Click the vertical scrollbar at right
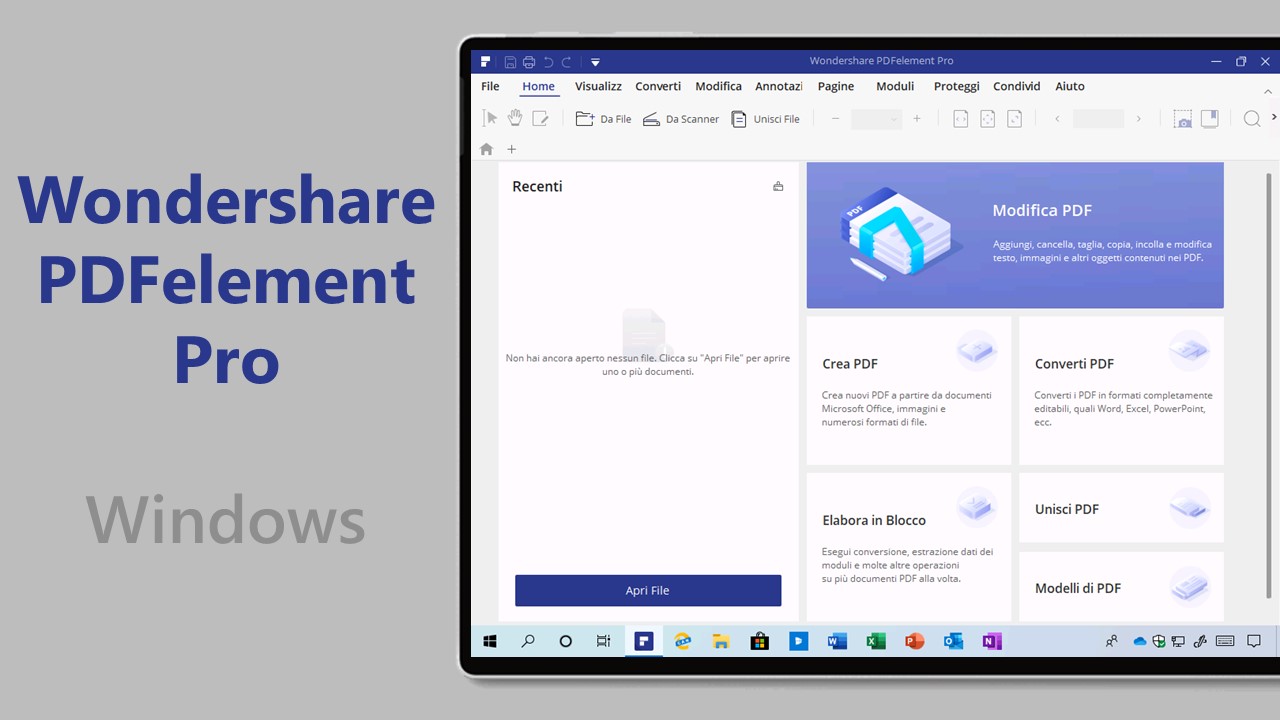The width and height of the screenshot is (1280, 720). pos(1270,385)
